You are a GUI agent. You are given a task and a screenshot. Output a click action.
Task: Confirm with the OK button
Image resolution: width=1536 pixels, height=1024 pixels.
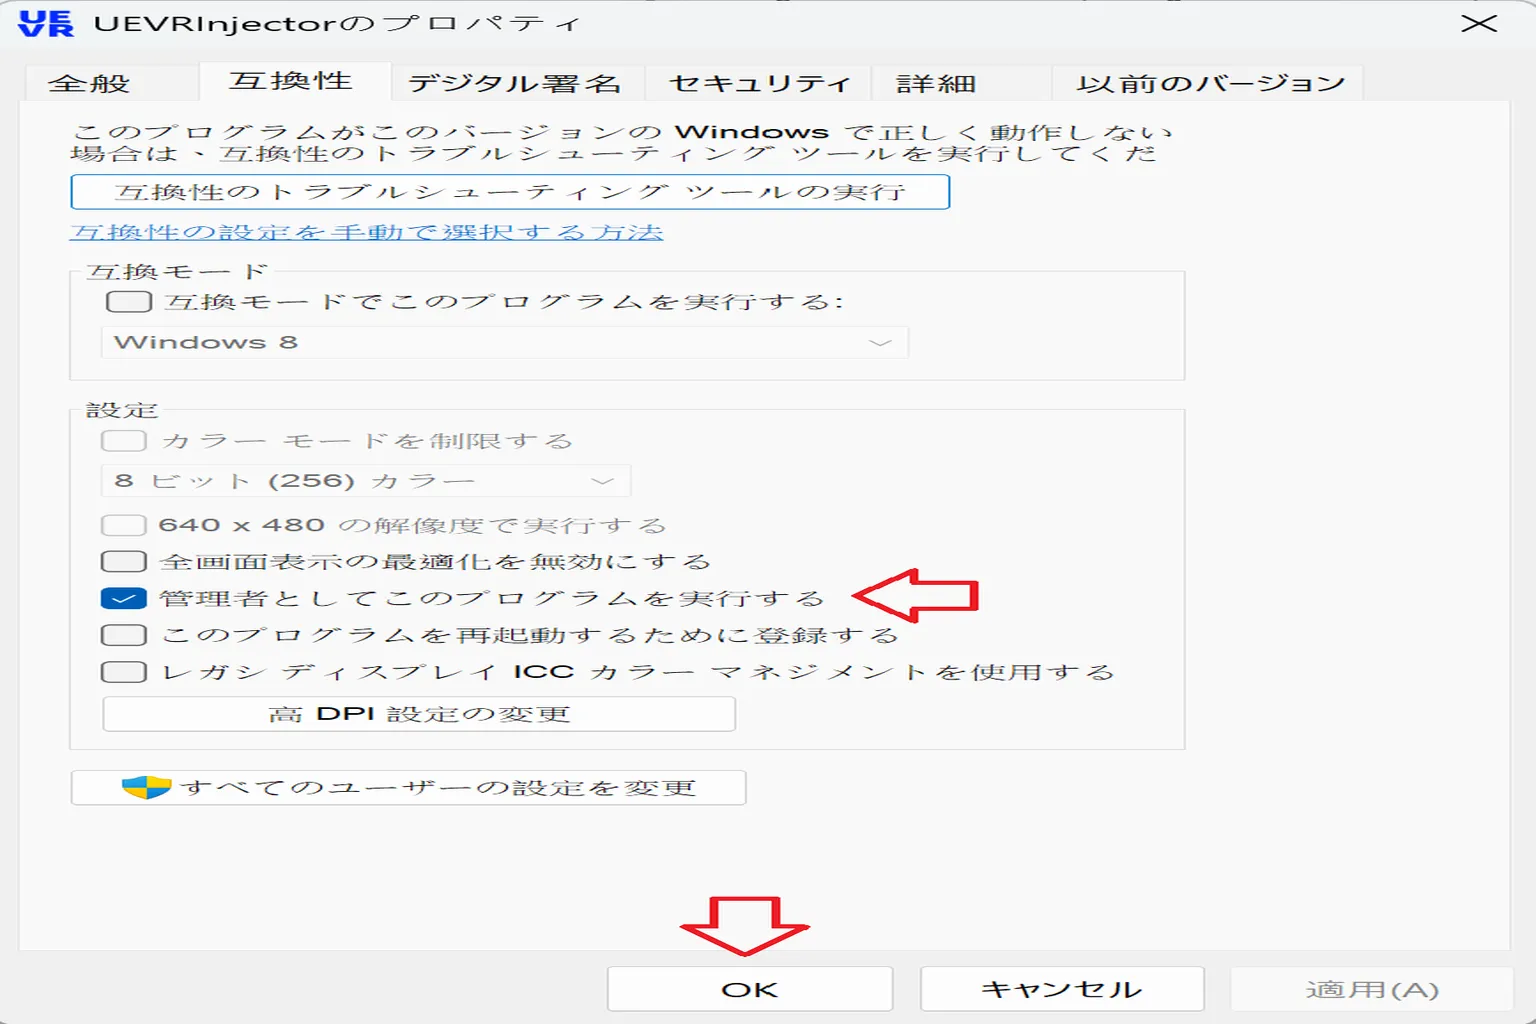[750, 989]
